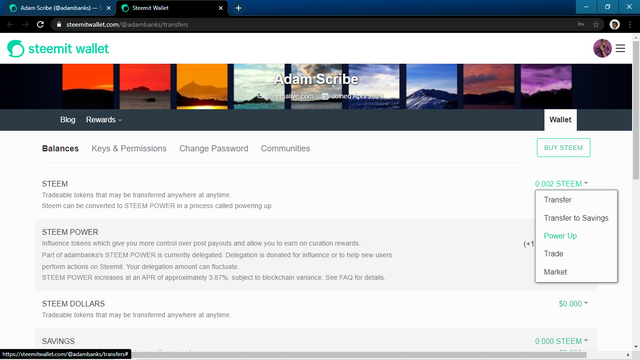
Task: Choose Transfer from the STEEM menu
Action: pyautogui.click(x=558, y=200)
